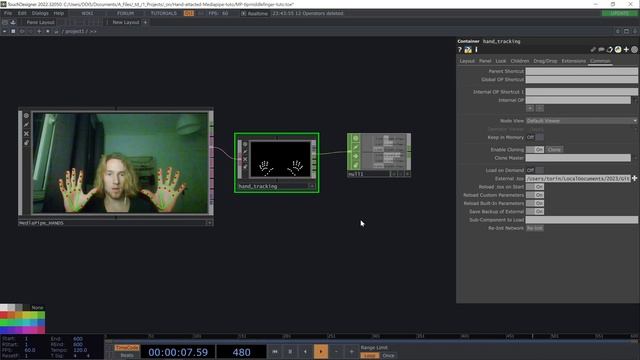Click the arrow flag on MediaPipe_HANDS node
The width and height of the screenshot is (640, 360).
click(x=26, y=124)
